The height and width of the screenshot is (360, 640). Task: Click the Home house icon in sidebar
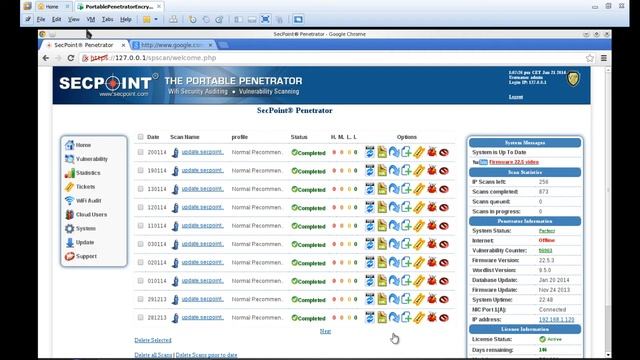[x=69, y=145]
